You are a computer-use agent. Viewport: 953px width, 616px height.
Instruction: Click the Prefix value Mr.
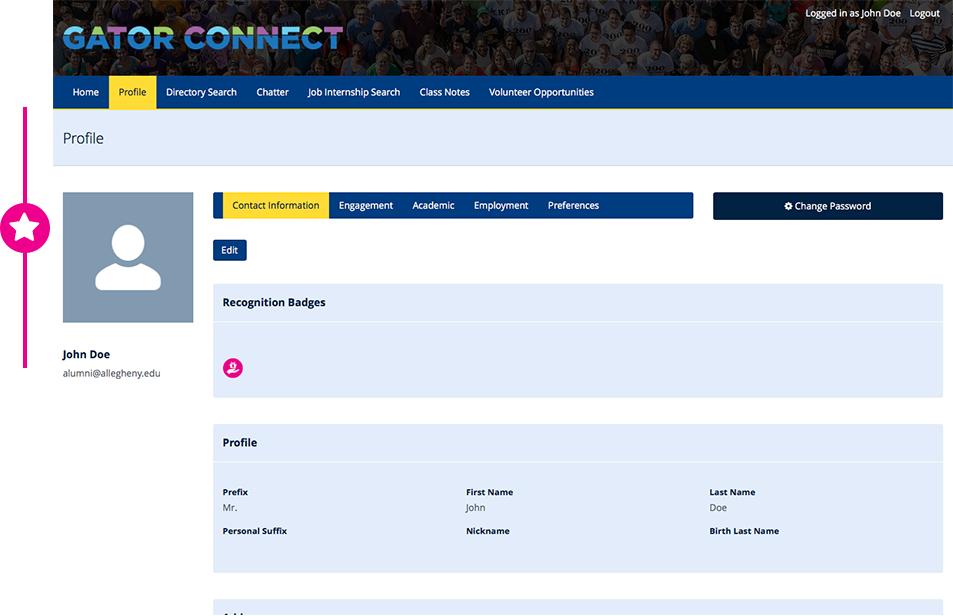[x=230, y=507]
